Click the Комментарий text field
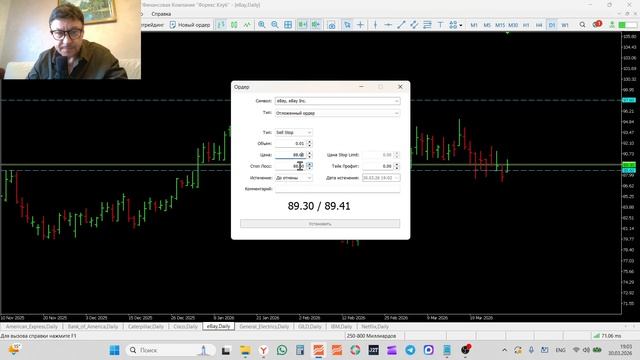Image resolution: width=640 pixels, height=360 pixels. (338, 189)
